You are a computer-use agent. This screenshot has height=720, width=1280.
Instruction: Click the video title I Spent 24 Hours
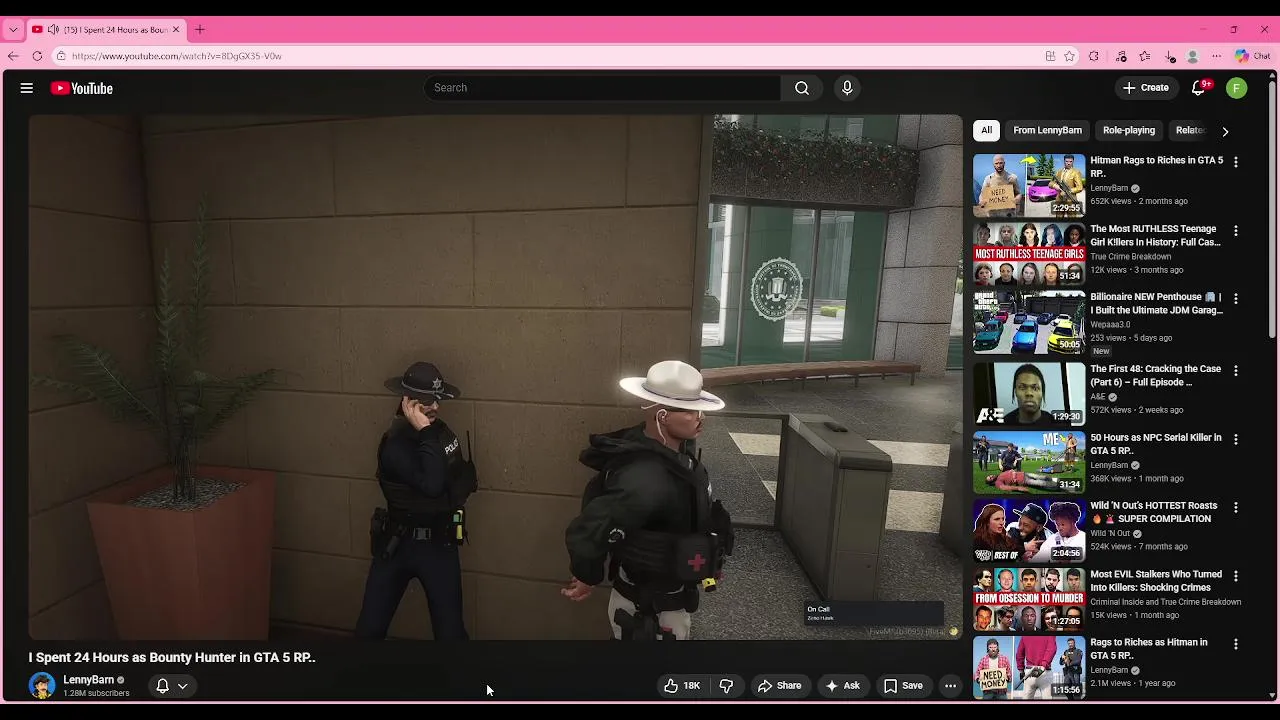pos(172,658)
